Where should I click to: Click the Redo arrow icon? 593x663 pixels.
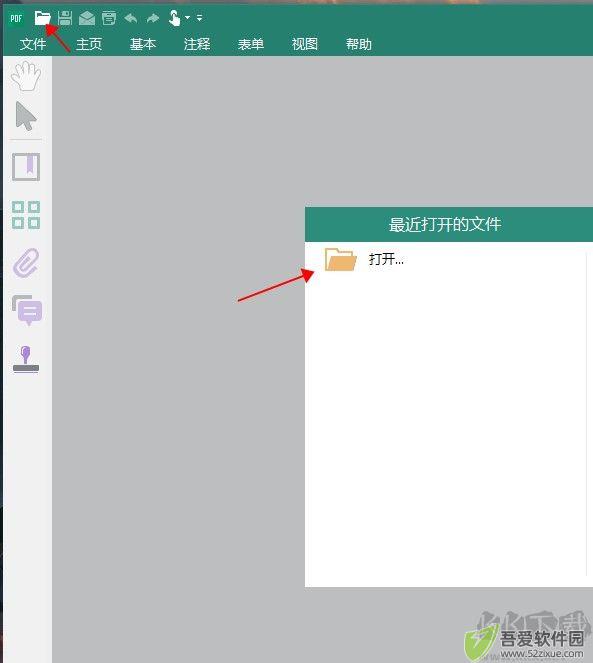153,18
